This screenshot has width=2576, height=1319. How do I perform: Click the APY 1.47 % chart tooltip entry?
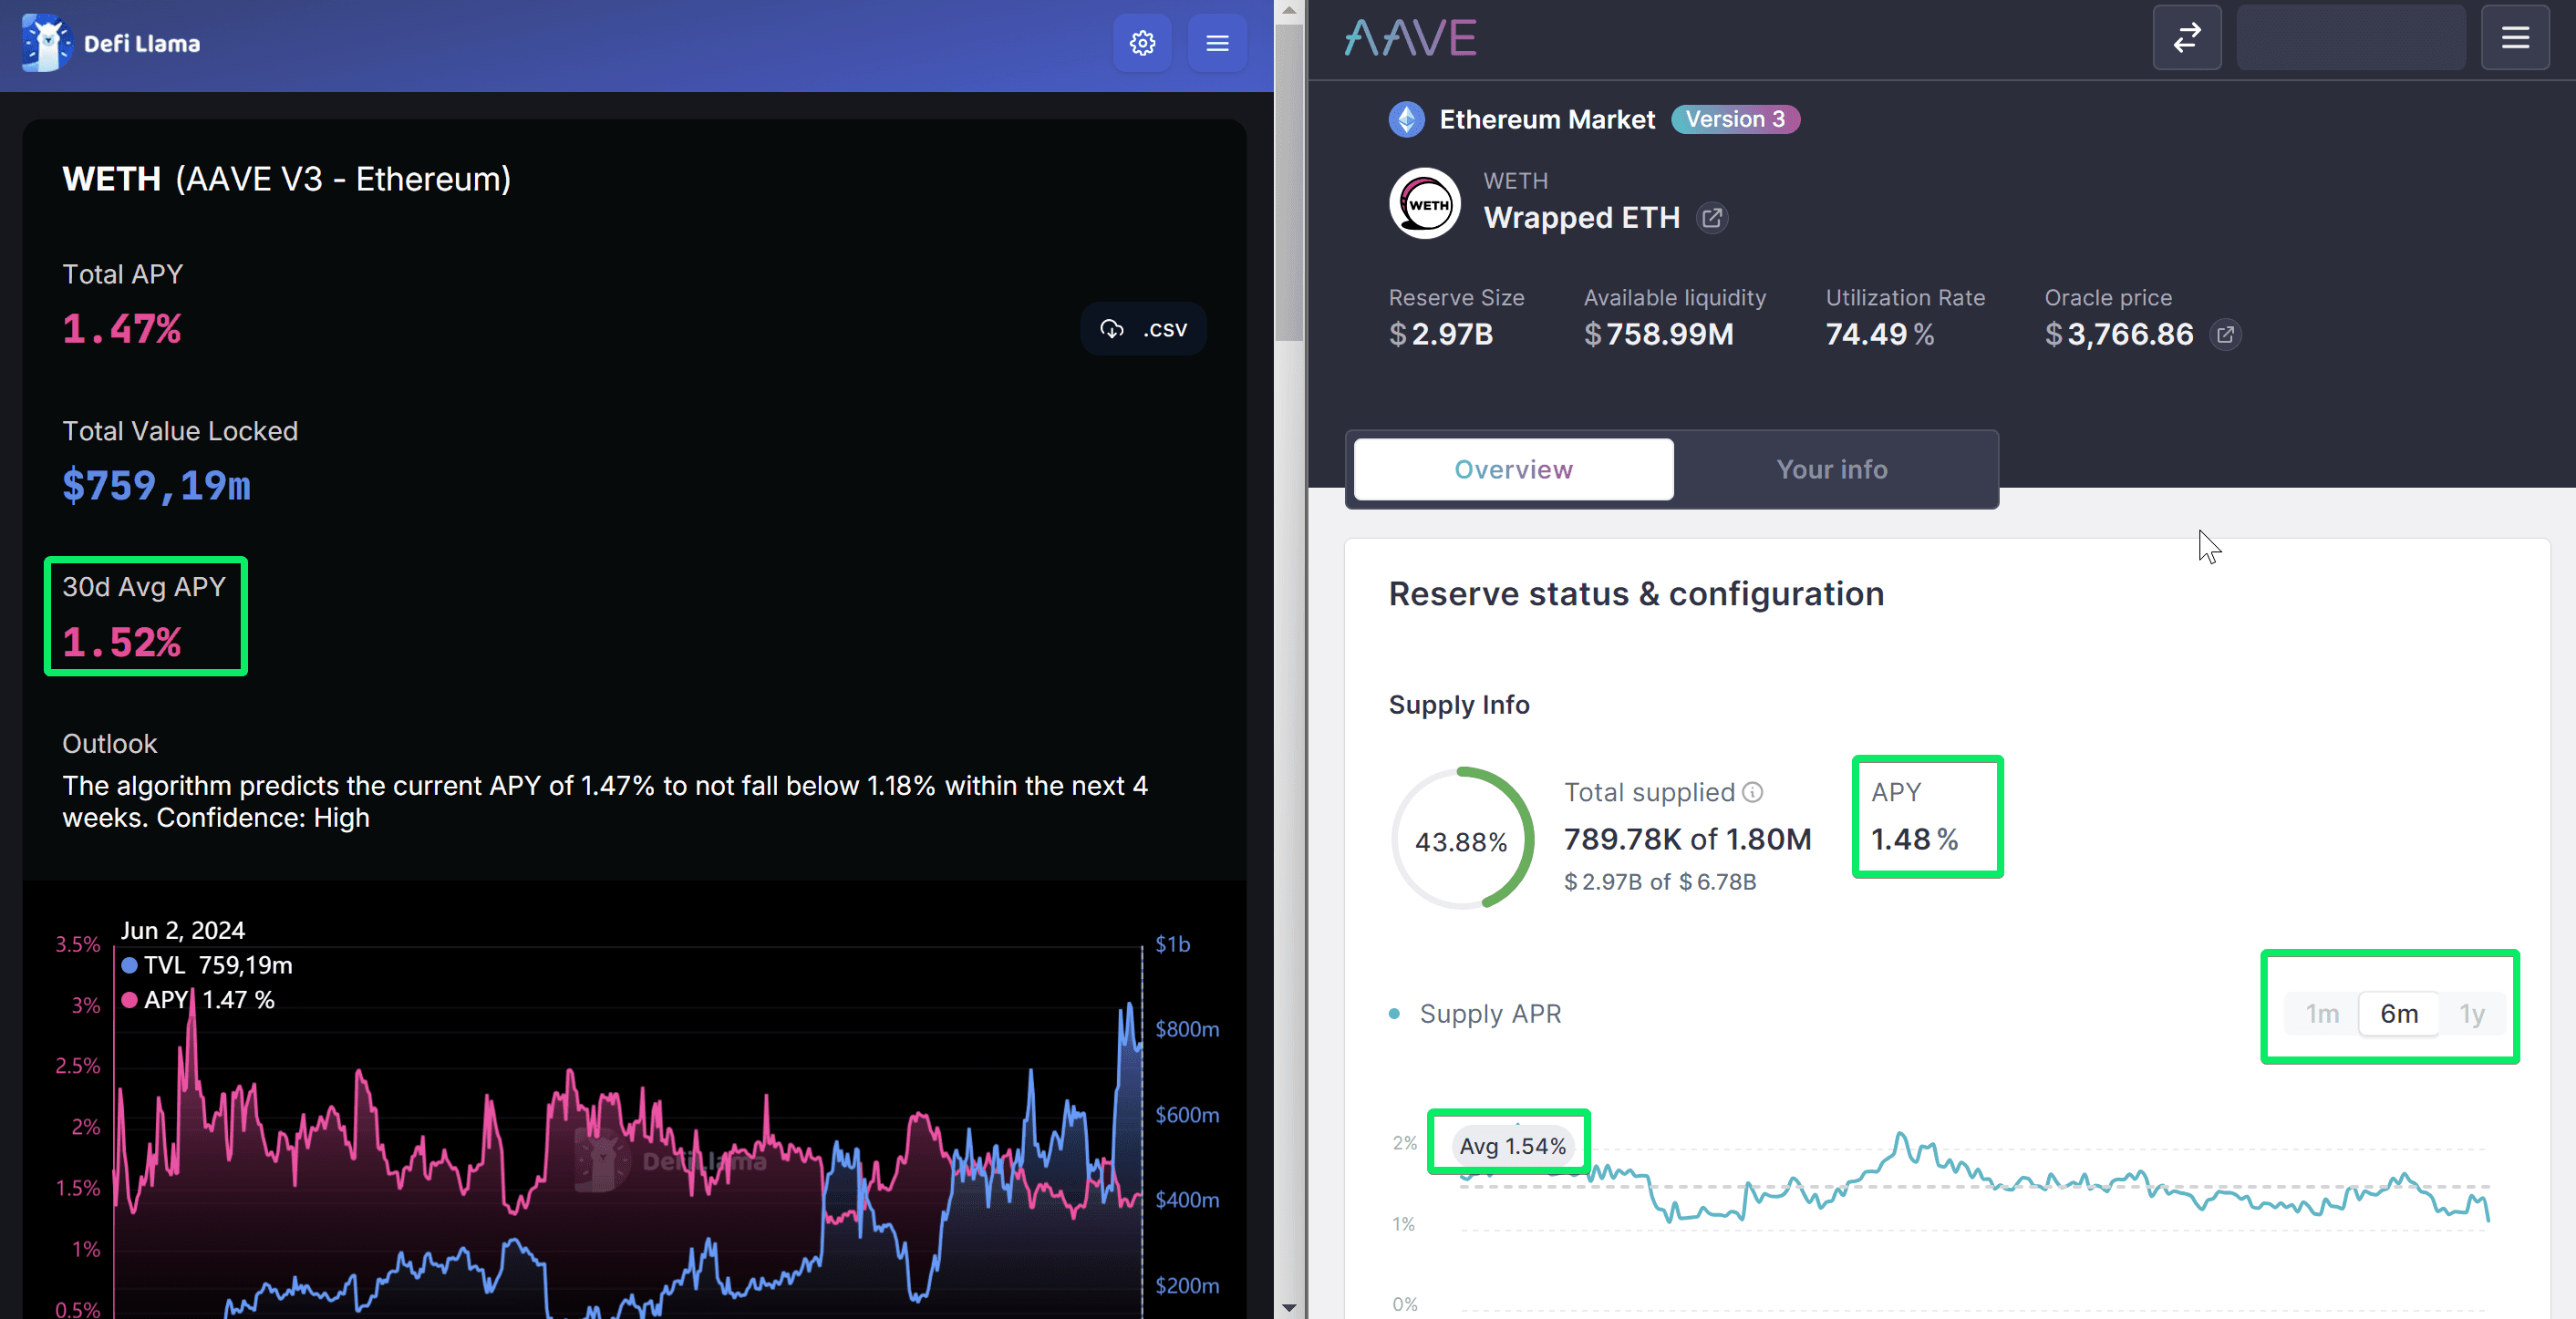pos(198,1000)
